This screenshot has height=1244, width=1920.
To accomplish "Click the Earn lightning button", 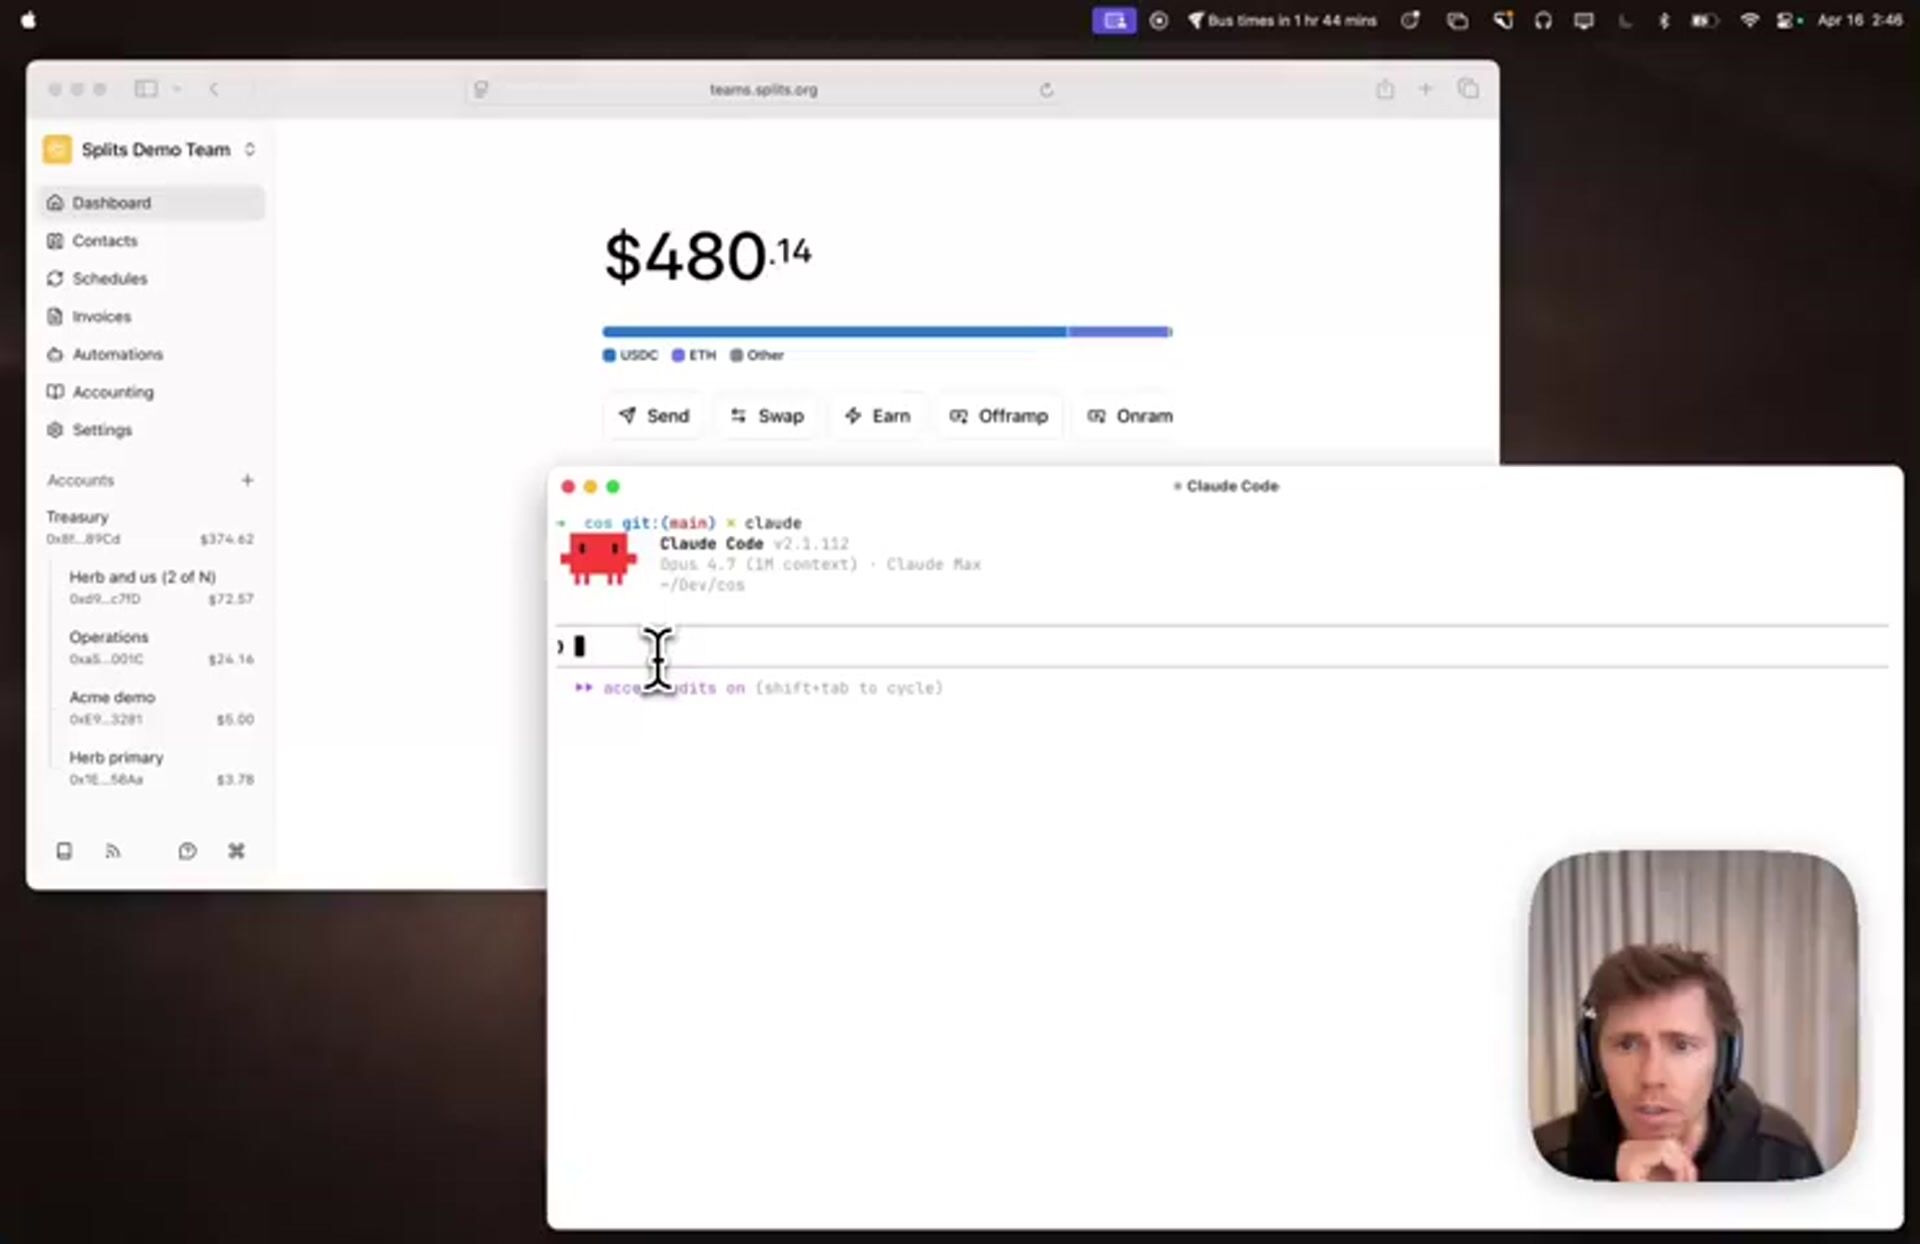I will tap(877, 416).
